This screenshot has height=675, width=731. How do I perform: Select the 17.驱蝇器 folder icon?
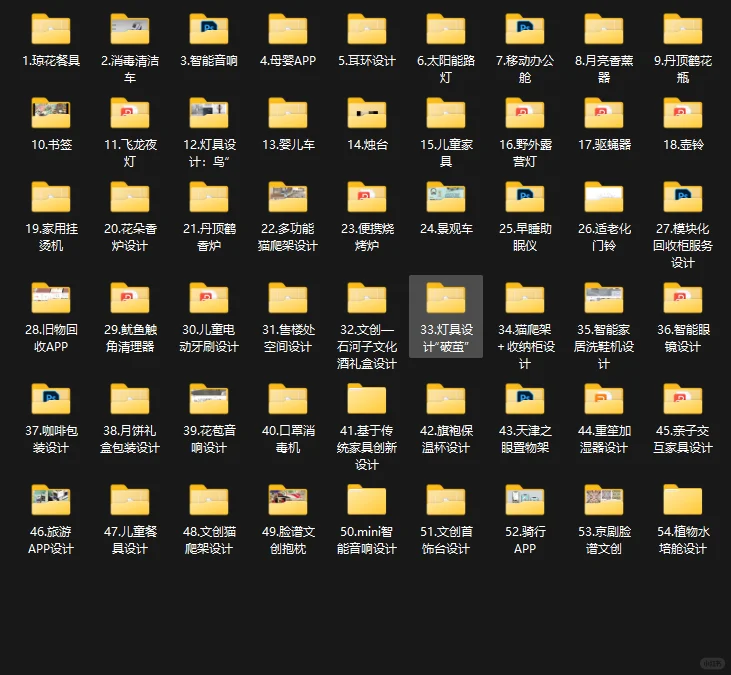pos(604,113)
